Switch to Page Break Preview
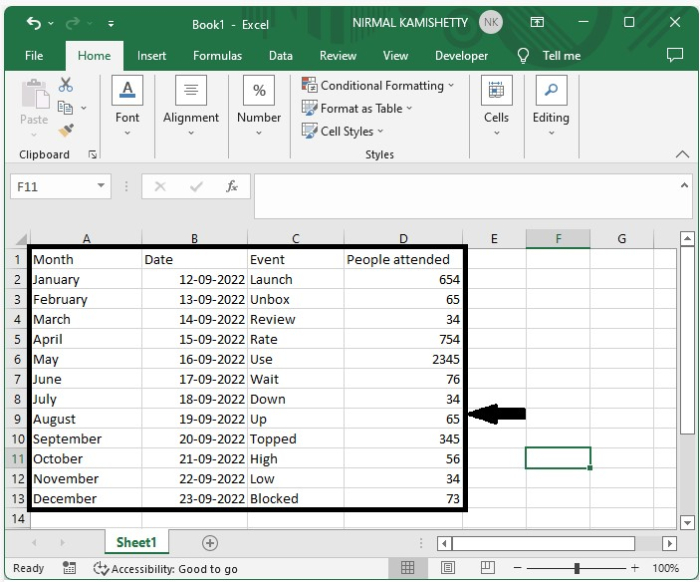 coord(488,568)
